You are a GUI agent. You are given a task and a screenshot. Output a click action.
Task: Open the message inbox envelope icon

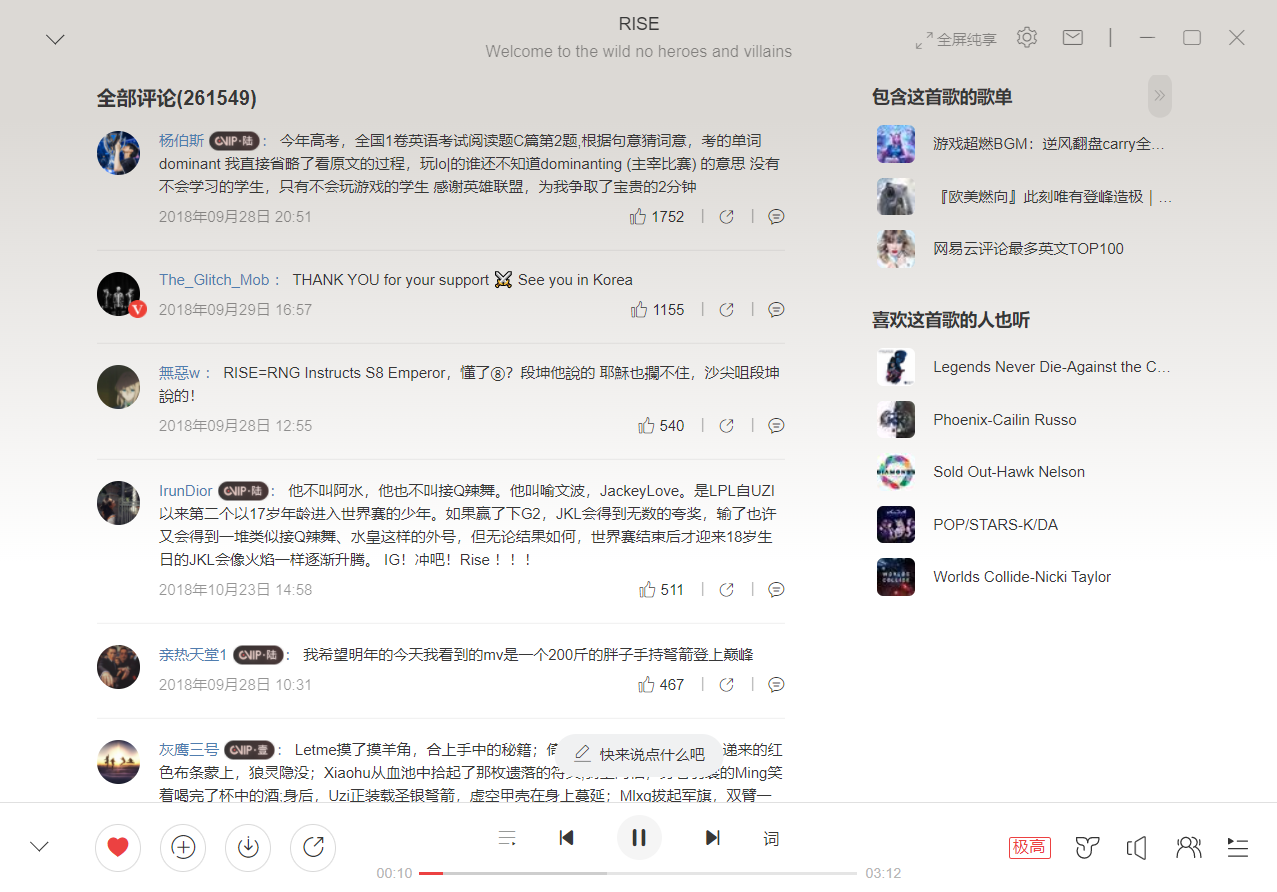tap(1072, 37)
